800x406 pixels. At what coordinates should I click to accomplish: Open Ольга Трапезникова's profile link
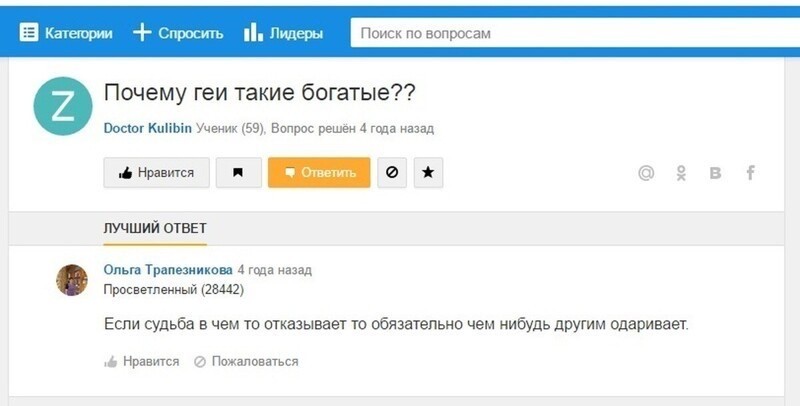point(168,270)
